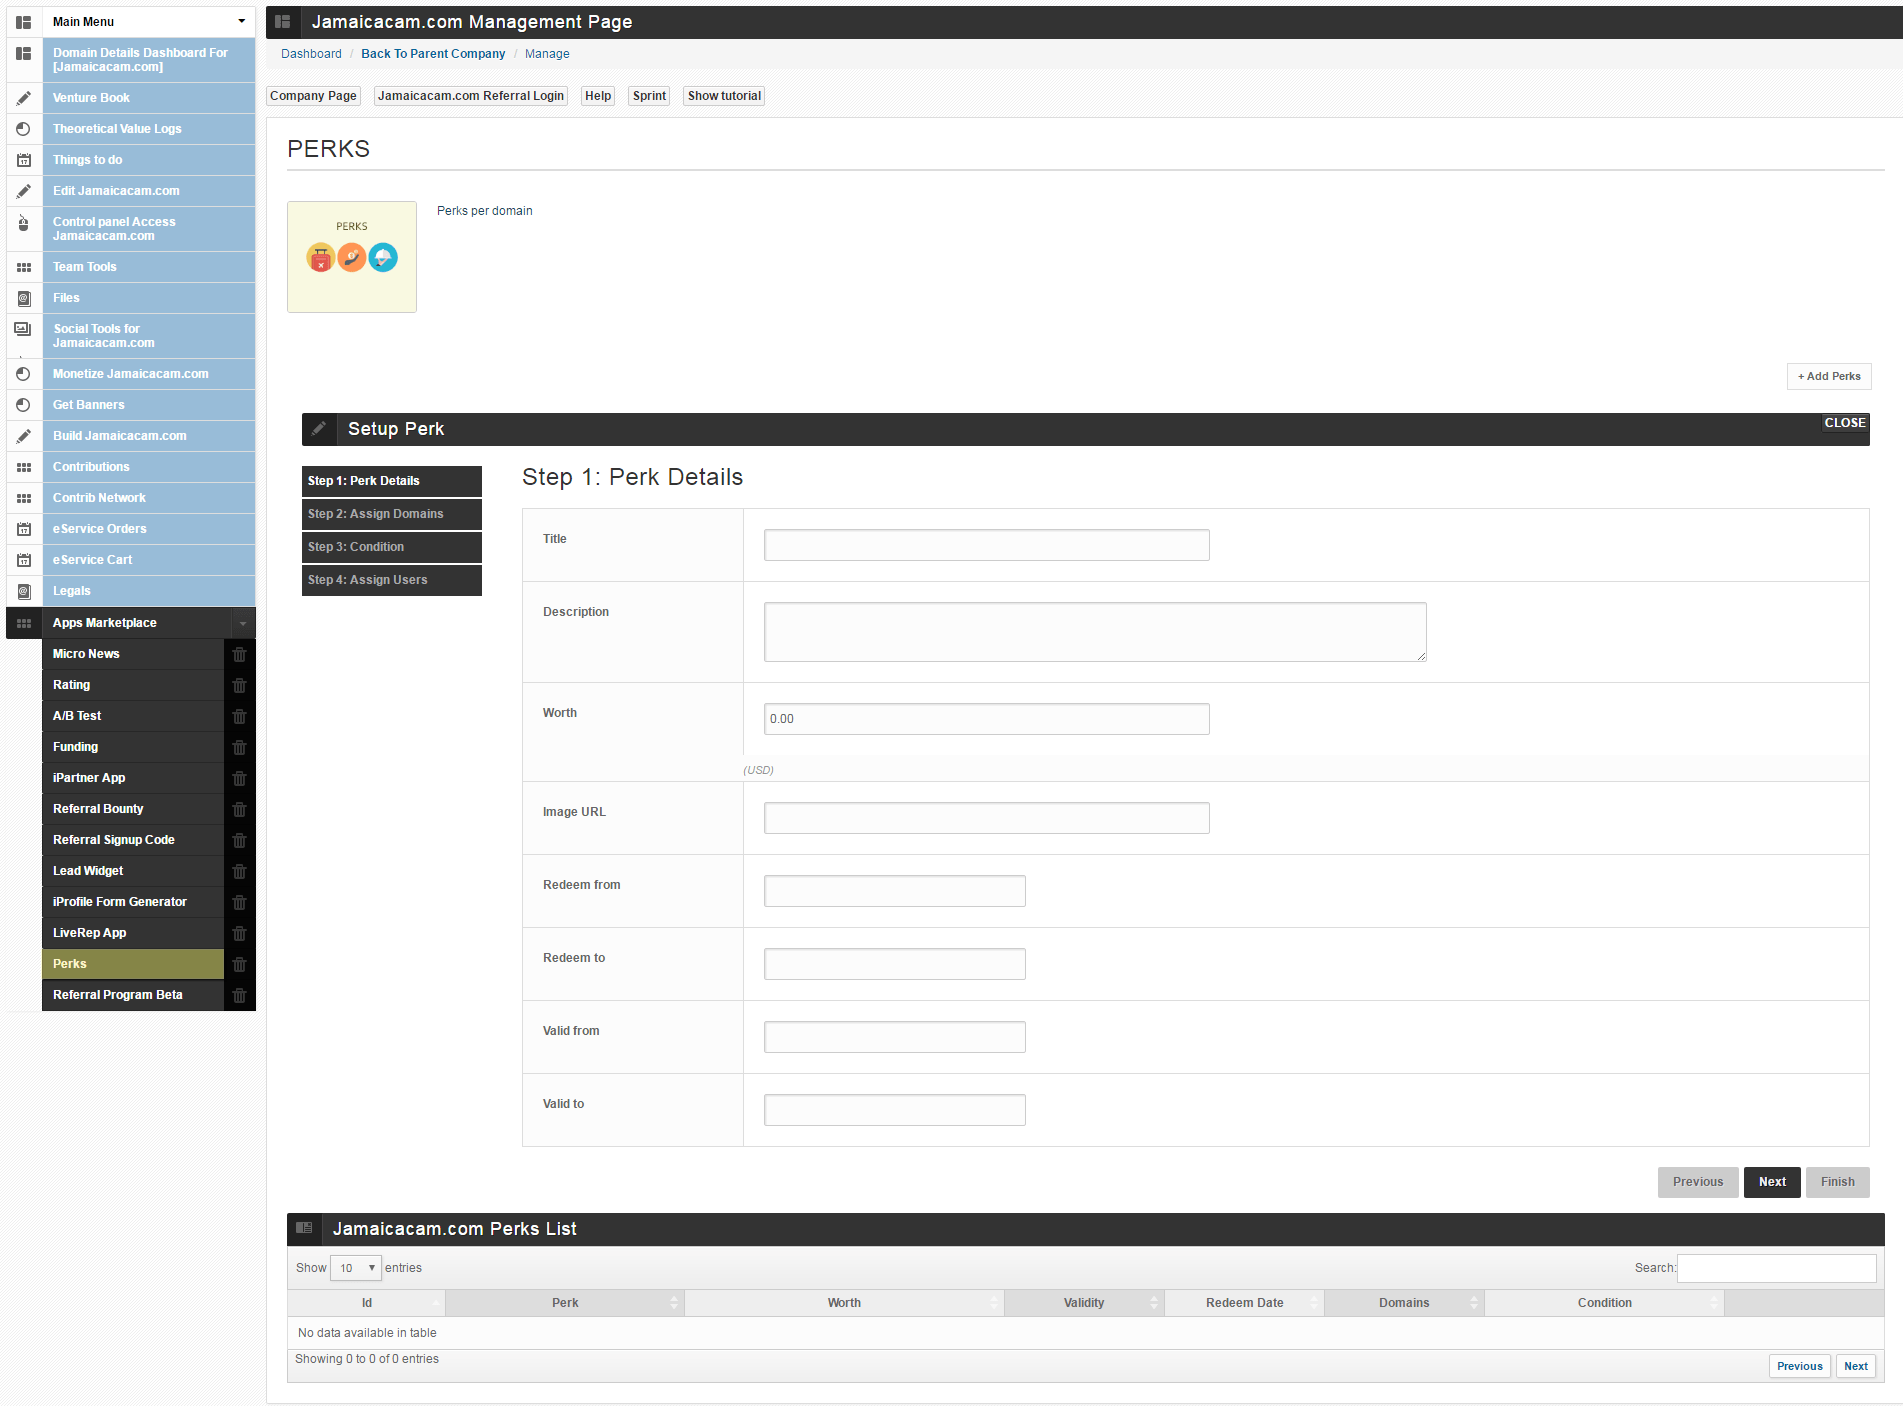The width and height of the screenshot is (1903, 1406).
Task: Select Step 1: Perk Details tab
Action: (x=392, y=481)
